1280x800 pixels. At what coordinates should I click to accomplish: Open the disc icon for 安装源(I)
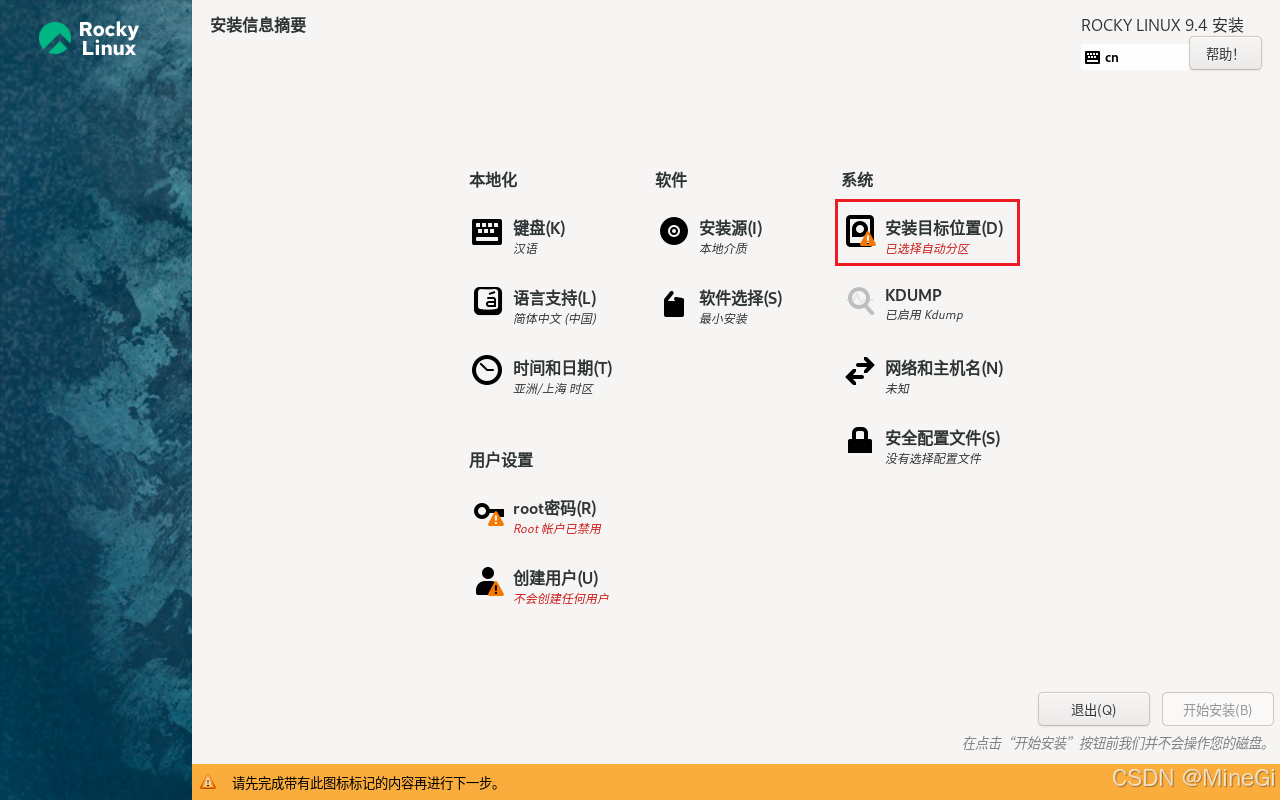coord(674,231)
